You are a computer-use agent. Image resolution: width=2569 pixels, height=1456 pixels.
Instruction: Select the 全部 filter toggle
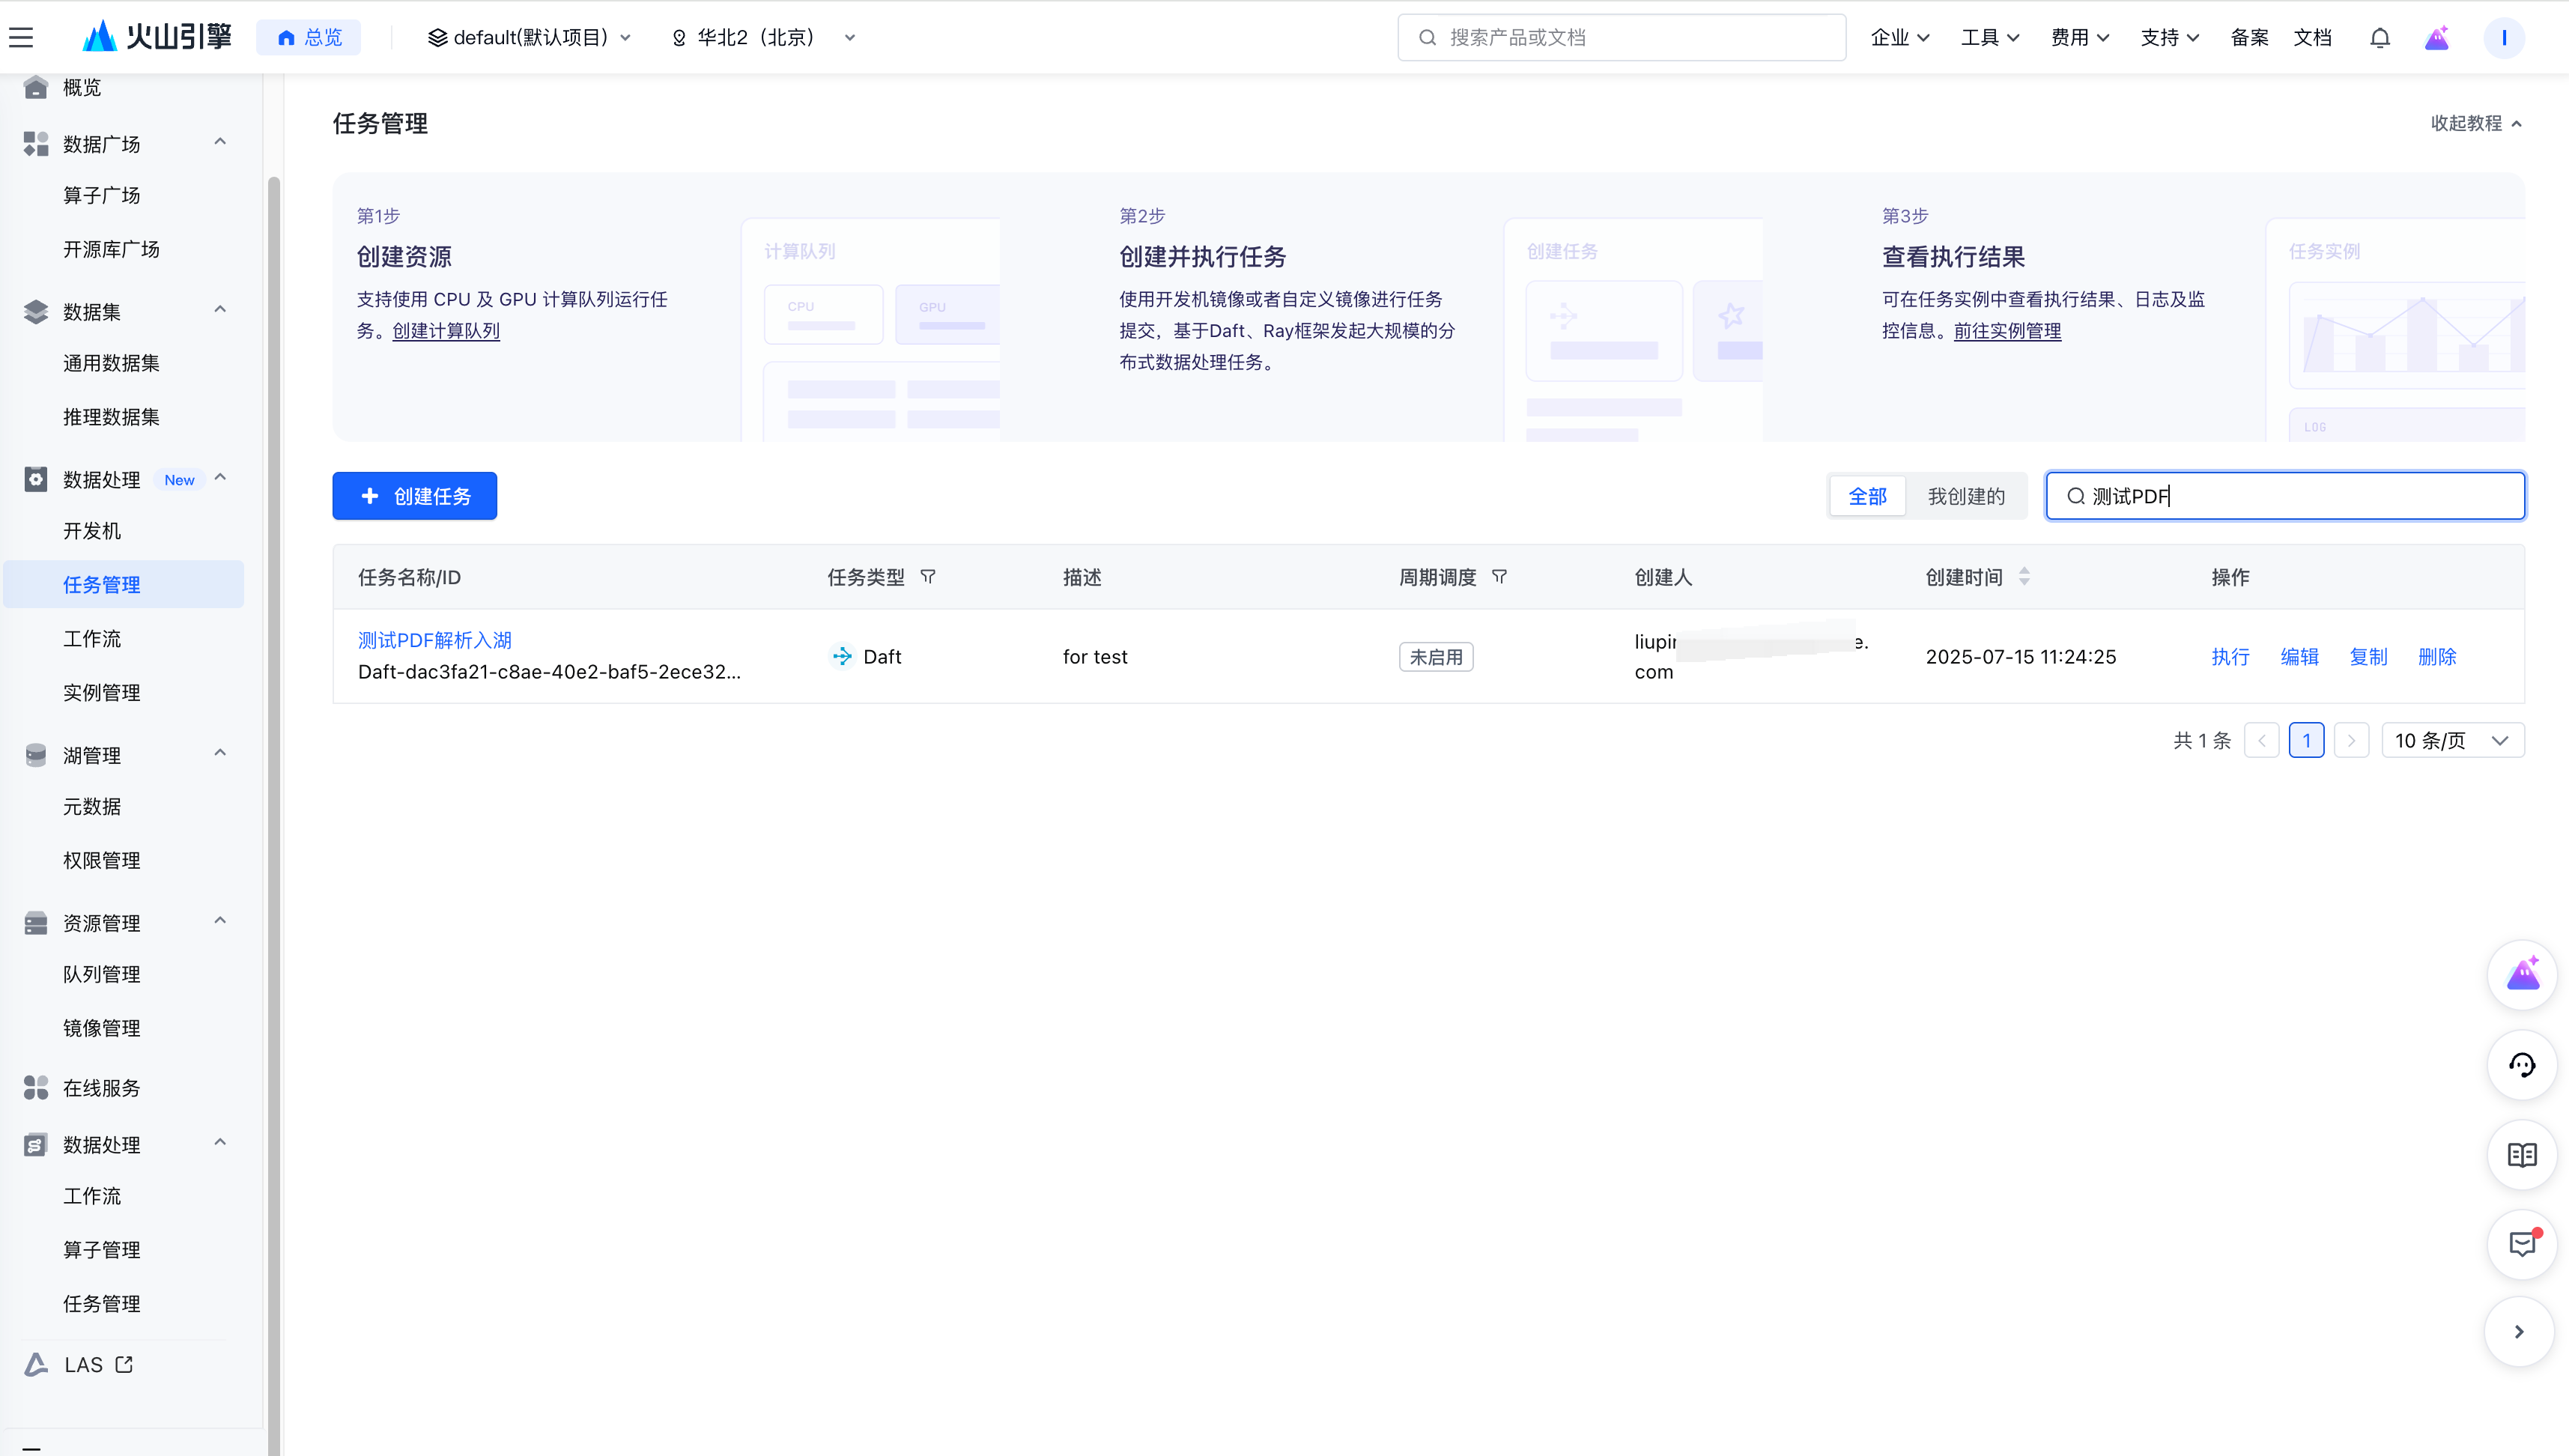pyautogui.click(x=1867, y=496)
